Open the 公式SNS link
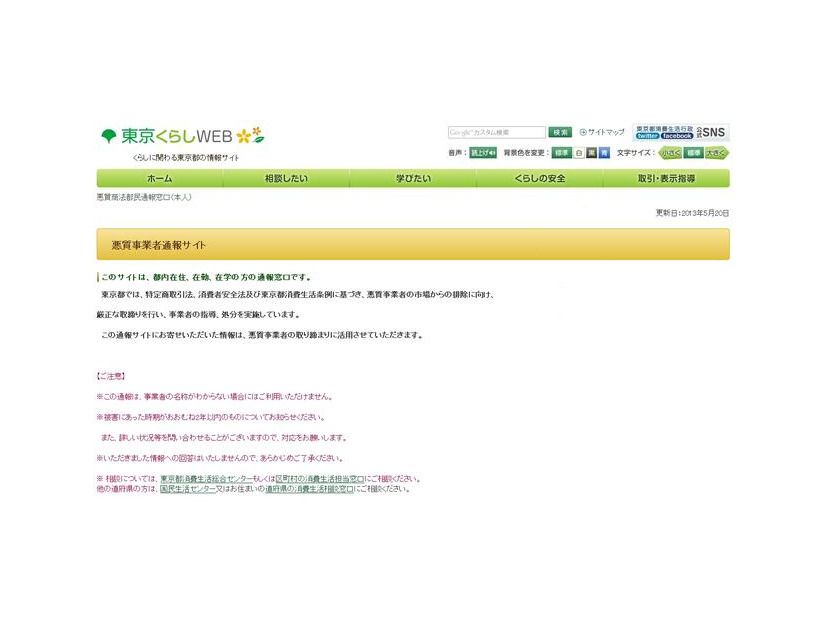Viewport: 826px width, 620px height. pyautogui.click(x=711, y=132)
